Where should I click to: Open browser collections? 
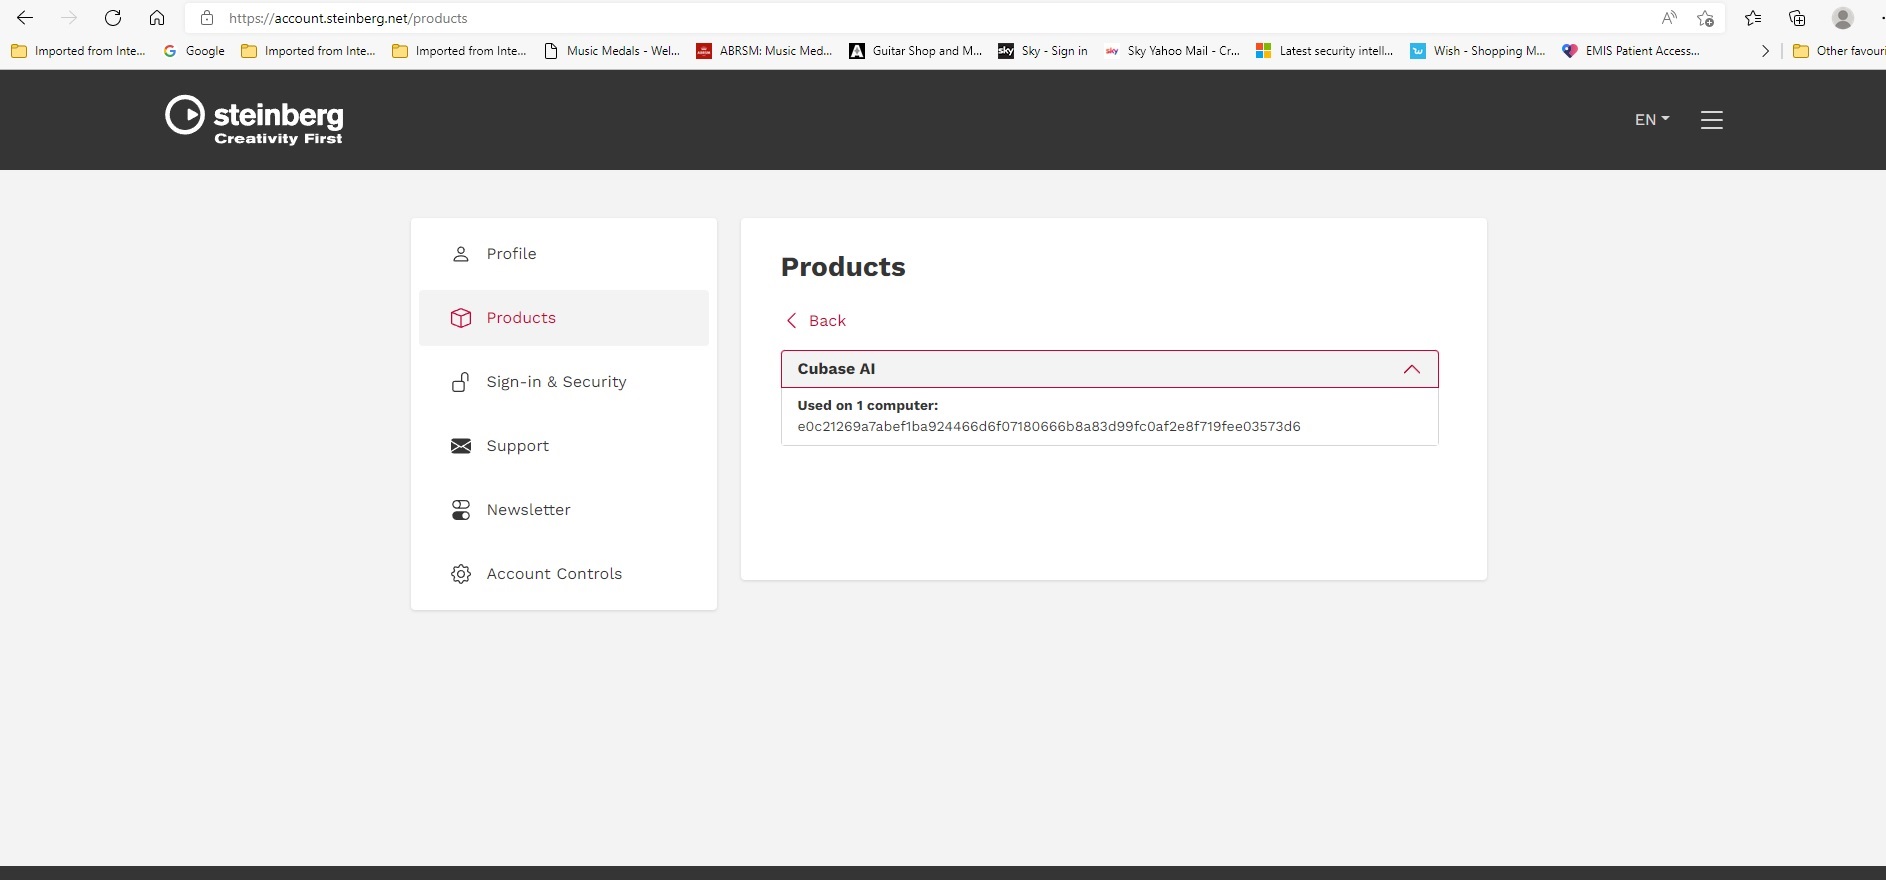pyautogui.click(x=1797, y=18)
